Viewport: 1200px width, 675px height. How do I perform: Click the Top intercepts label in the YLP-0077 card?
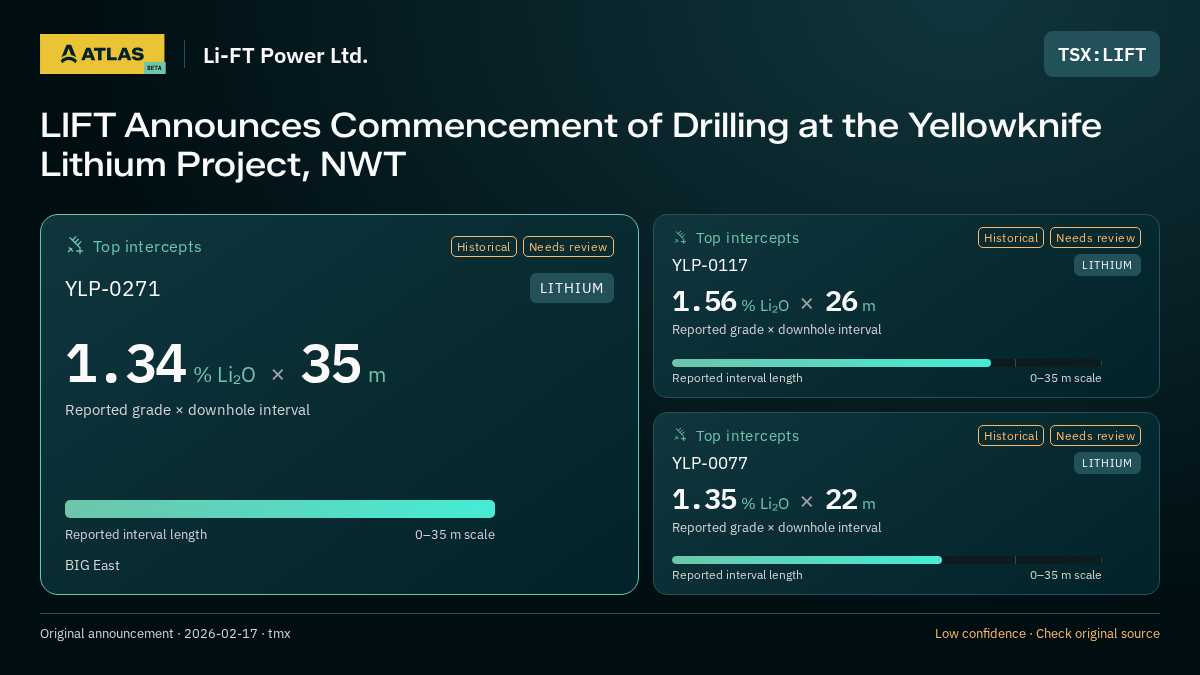tap(747, 436)
